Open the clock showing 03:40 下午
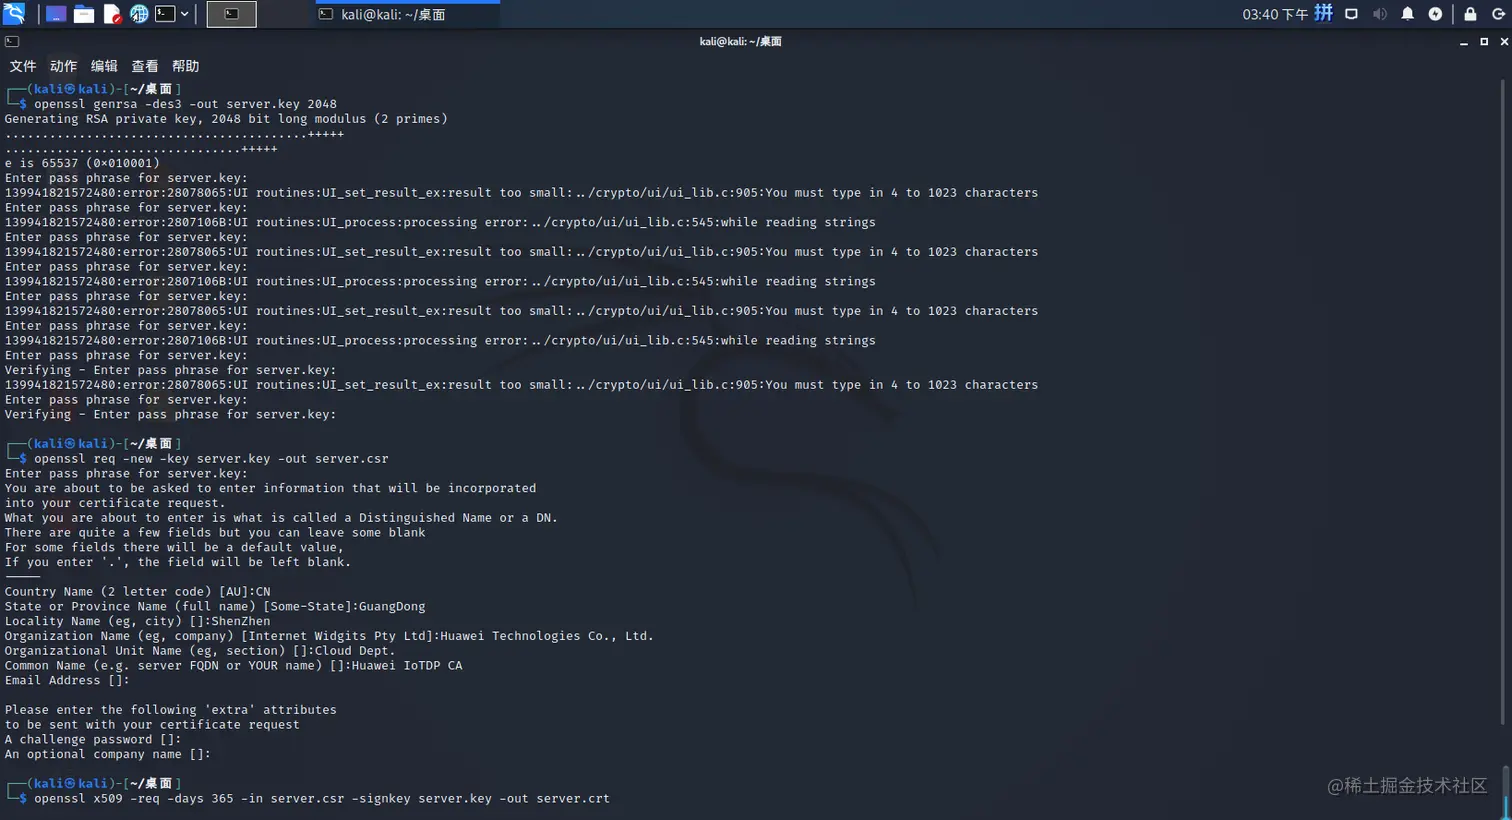The width and height of the screenshot is (1512, 820). click(x=1274, y=14)
